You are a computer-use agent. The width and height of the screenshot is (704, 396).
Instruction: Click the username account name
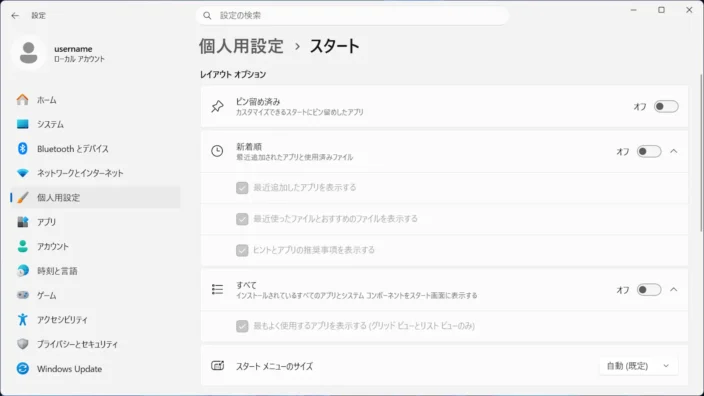73,48
